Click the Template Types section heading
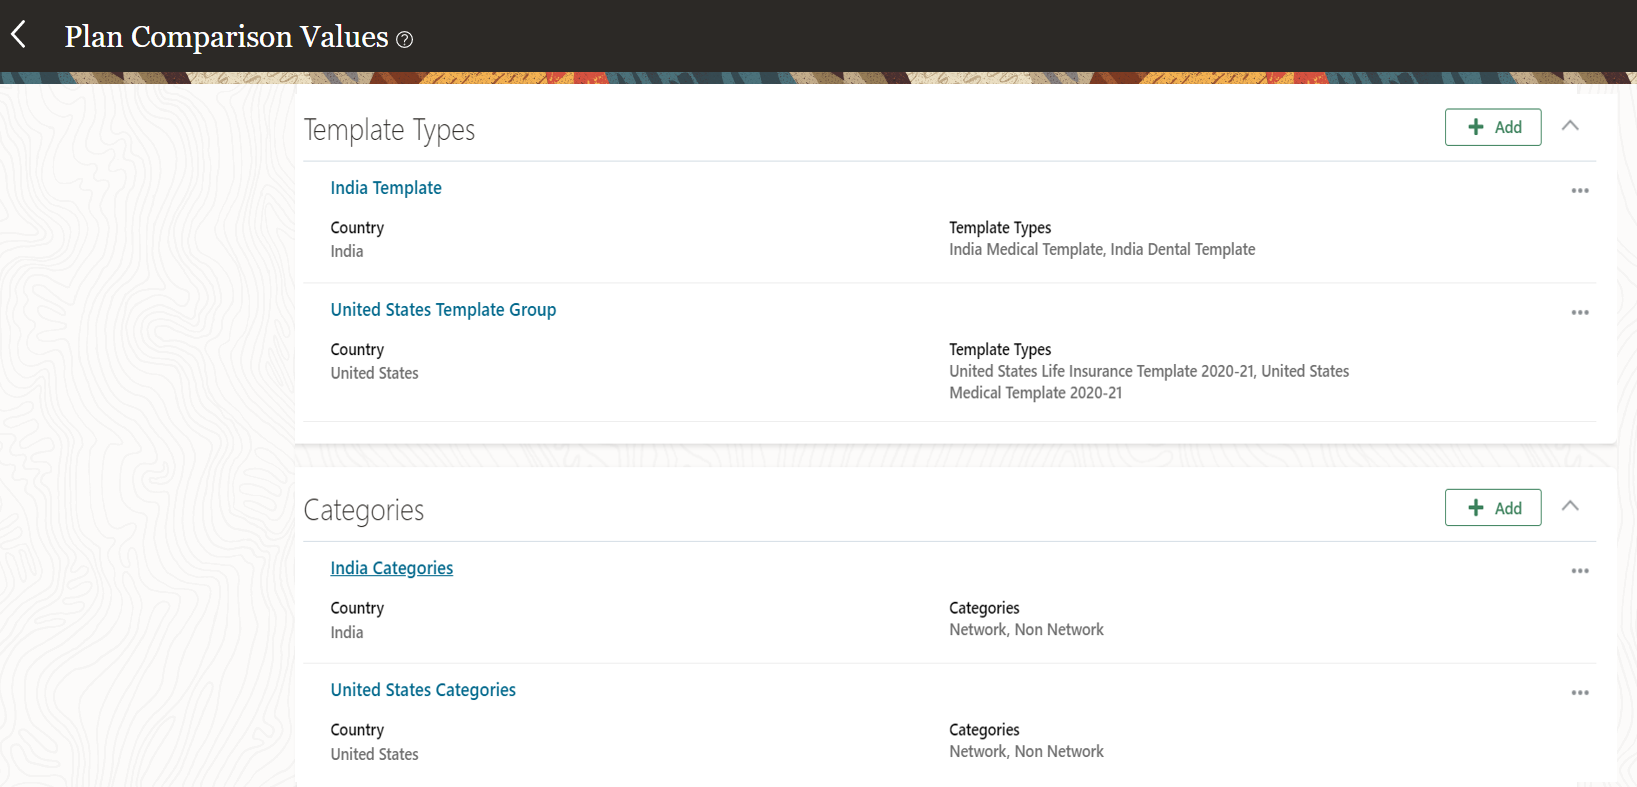Image resolution: width=1637 pixels, height=787 pixels. point(389,130)
